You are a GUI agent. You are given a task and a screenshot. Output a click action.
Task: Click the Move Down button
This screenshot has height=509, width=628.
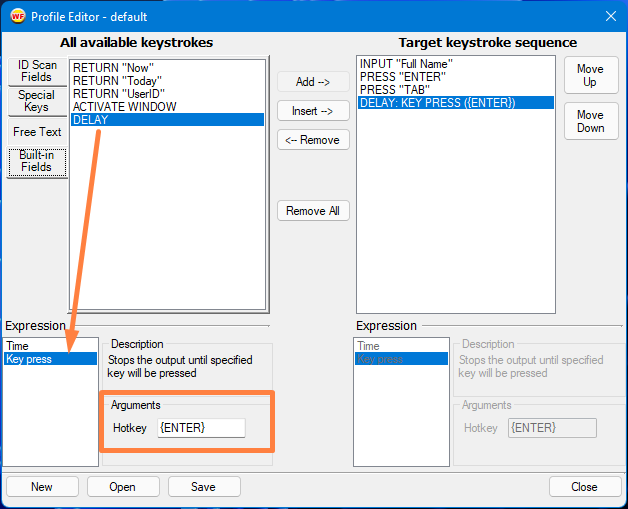[x=591, y=121]
